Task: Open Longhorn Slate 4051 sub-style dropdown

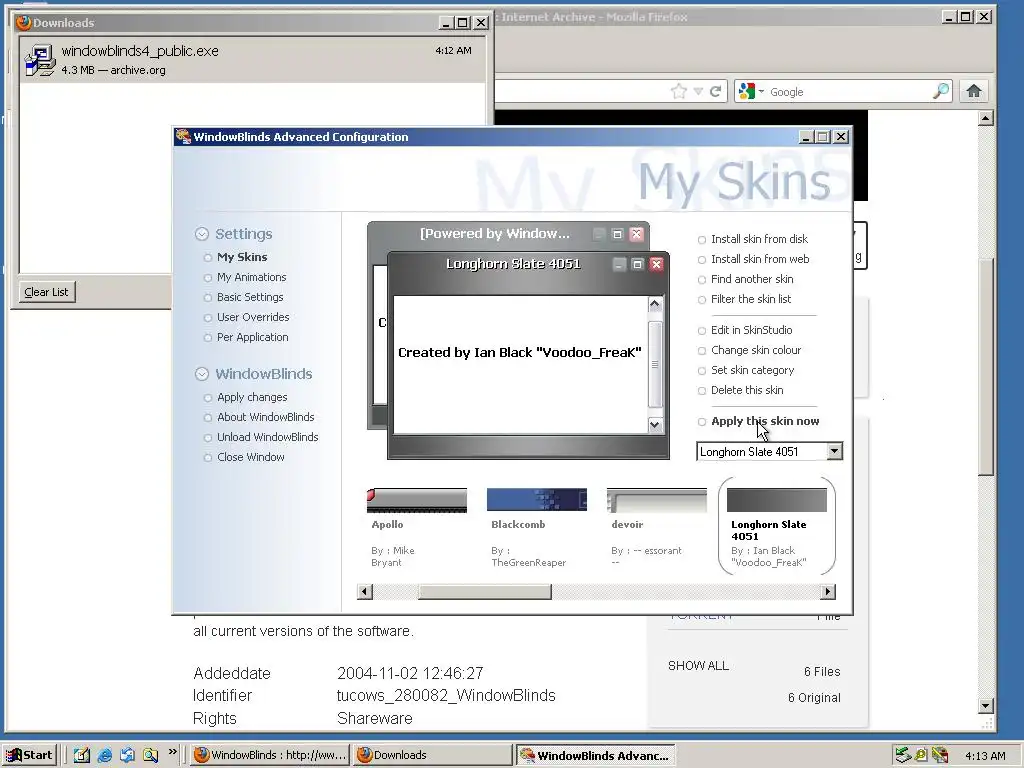Action: (834, 451)
